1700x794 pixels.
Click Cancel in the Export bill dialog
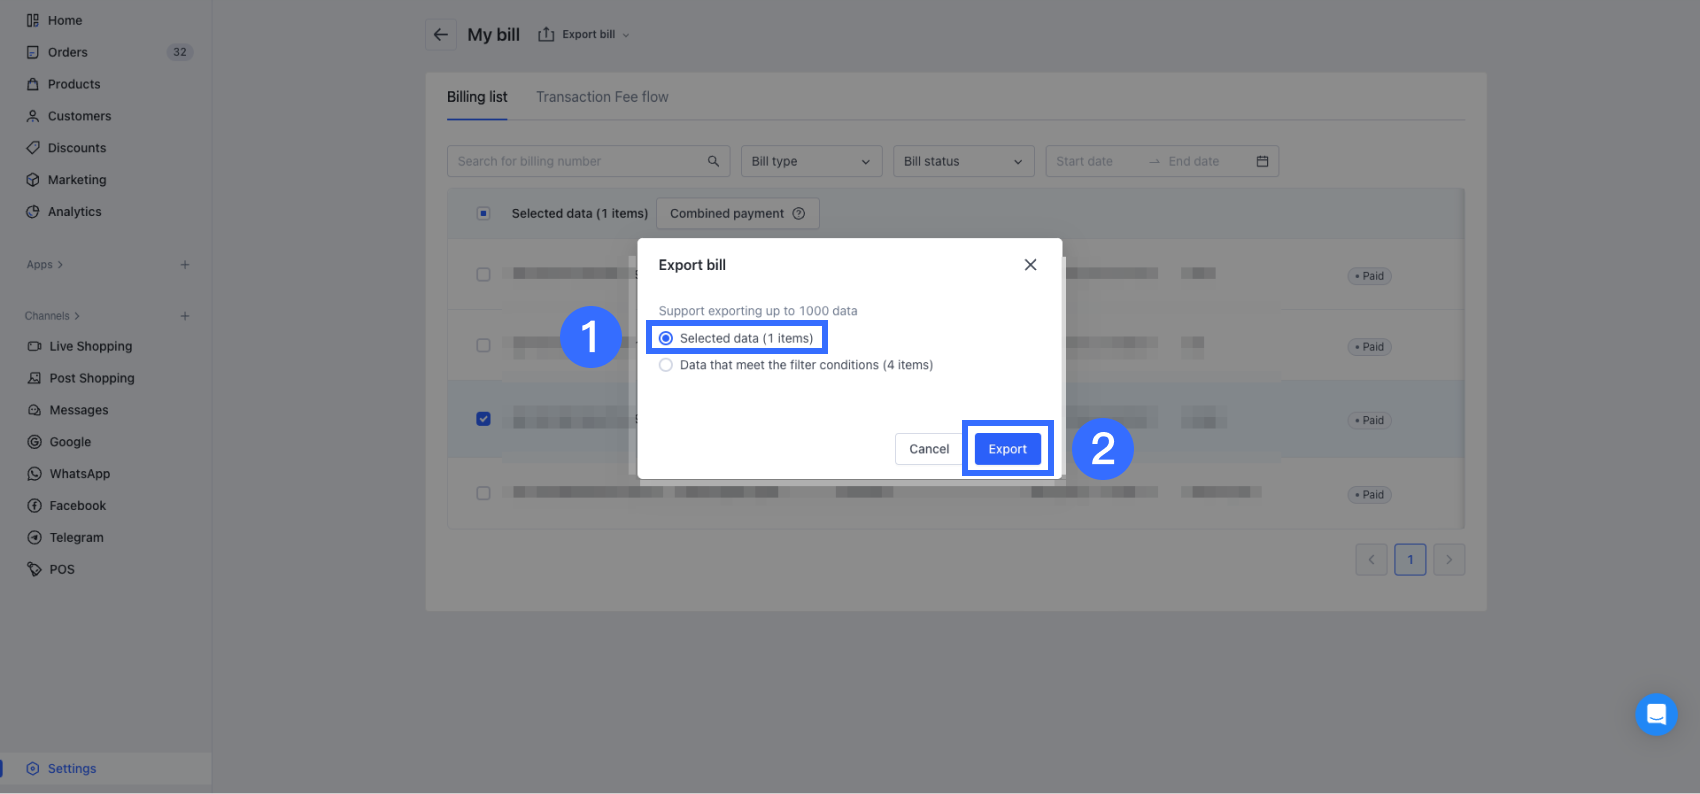[929, 449]
